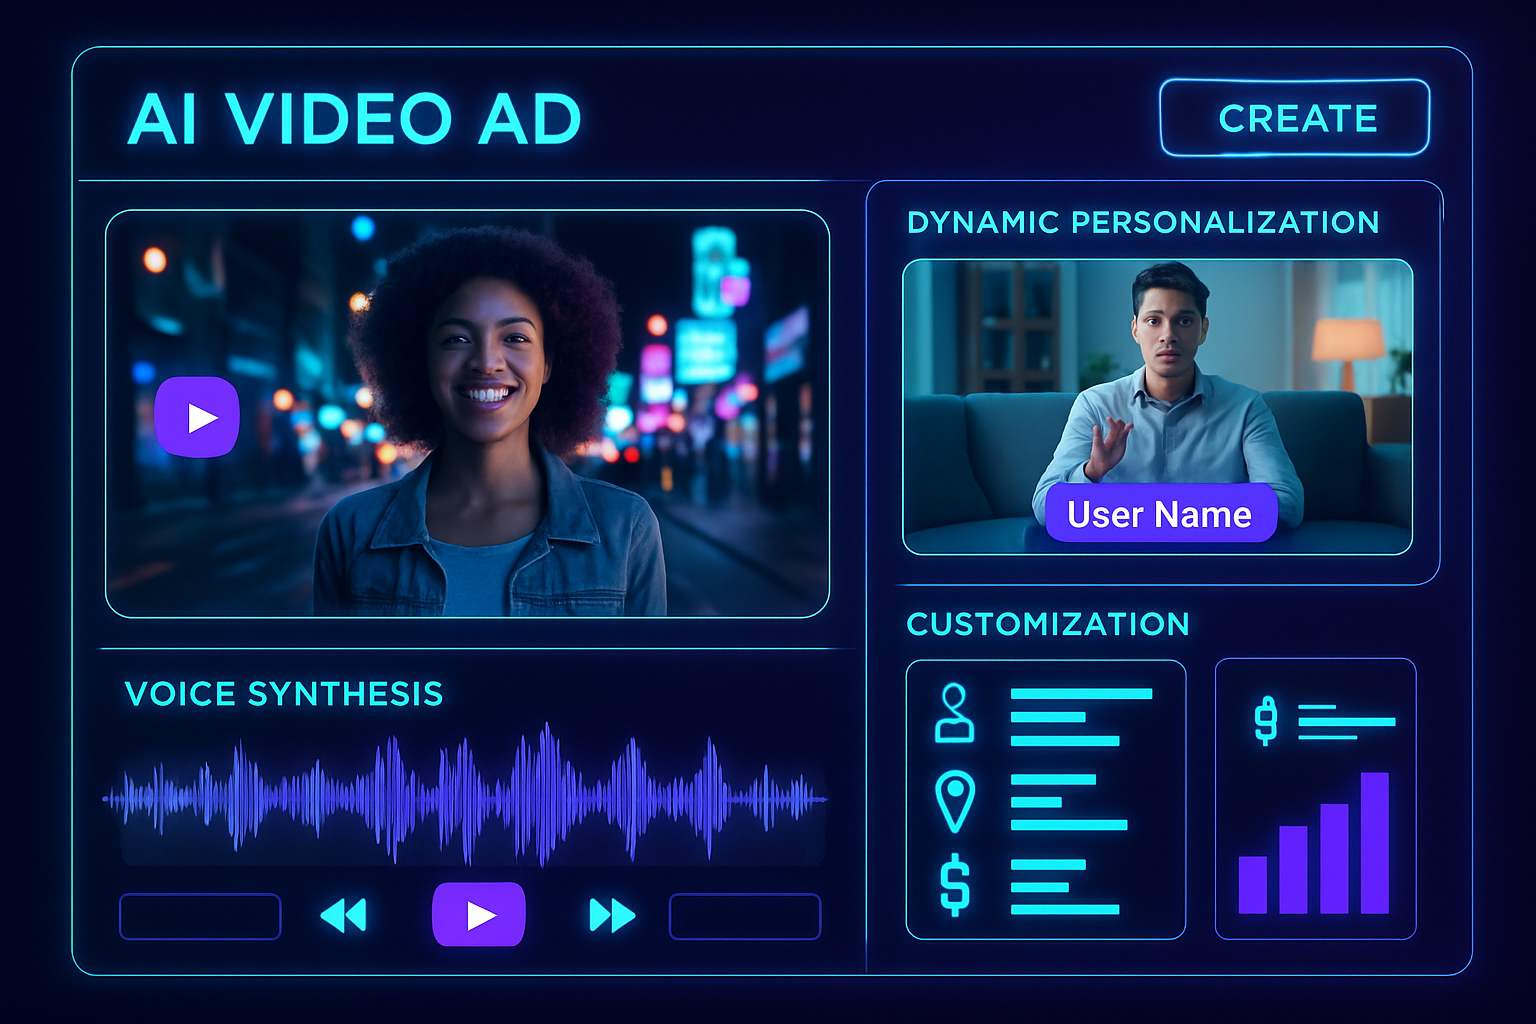
Task: Select the person profile icon
Action: [954, 713]
